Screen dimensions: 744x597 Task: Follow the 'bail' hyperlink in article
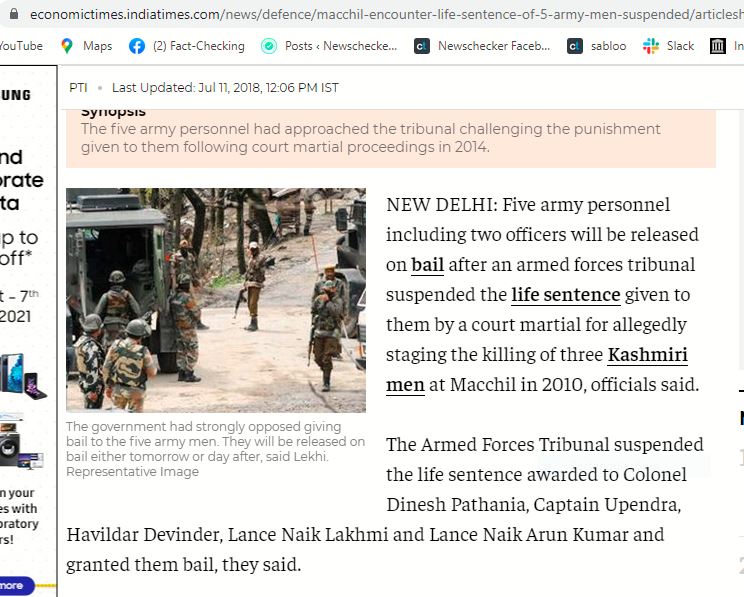[428, 265]
